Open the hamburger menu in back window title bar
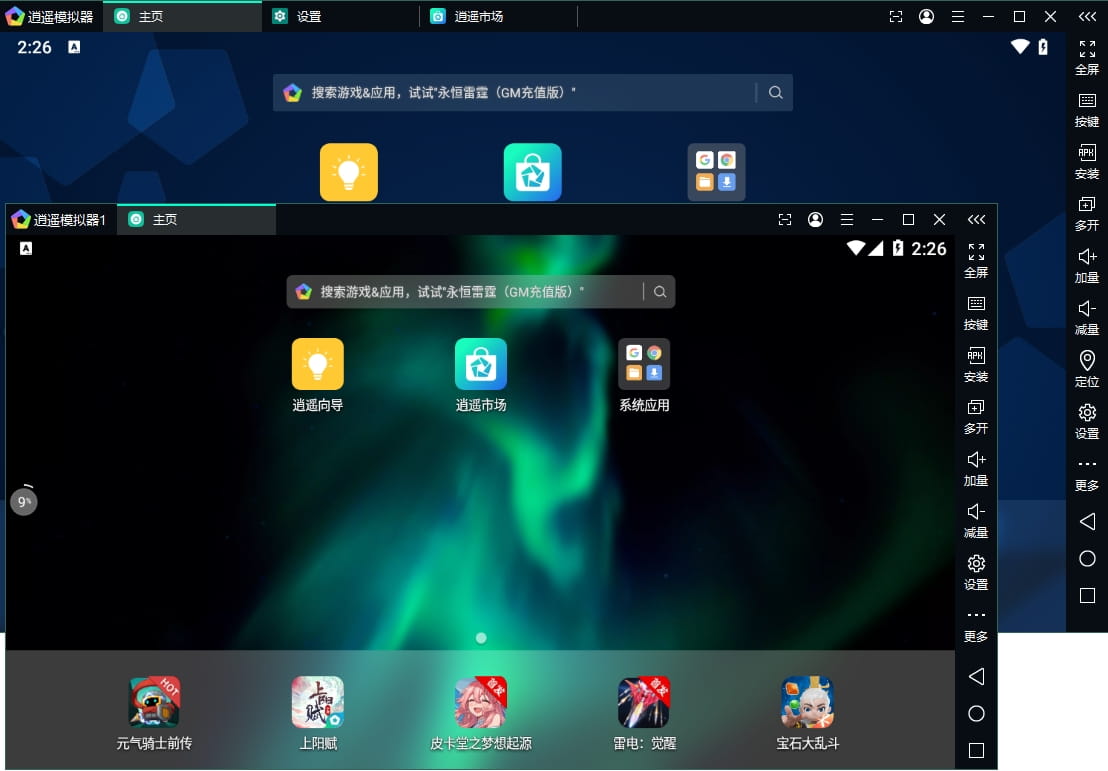This screenshot has width=1108, height=771. [957, 16]
